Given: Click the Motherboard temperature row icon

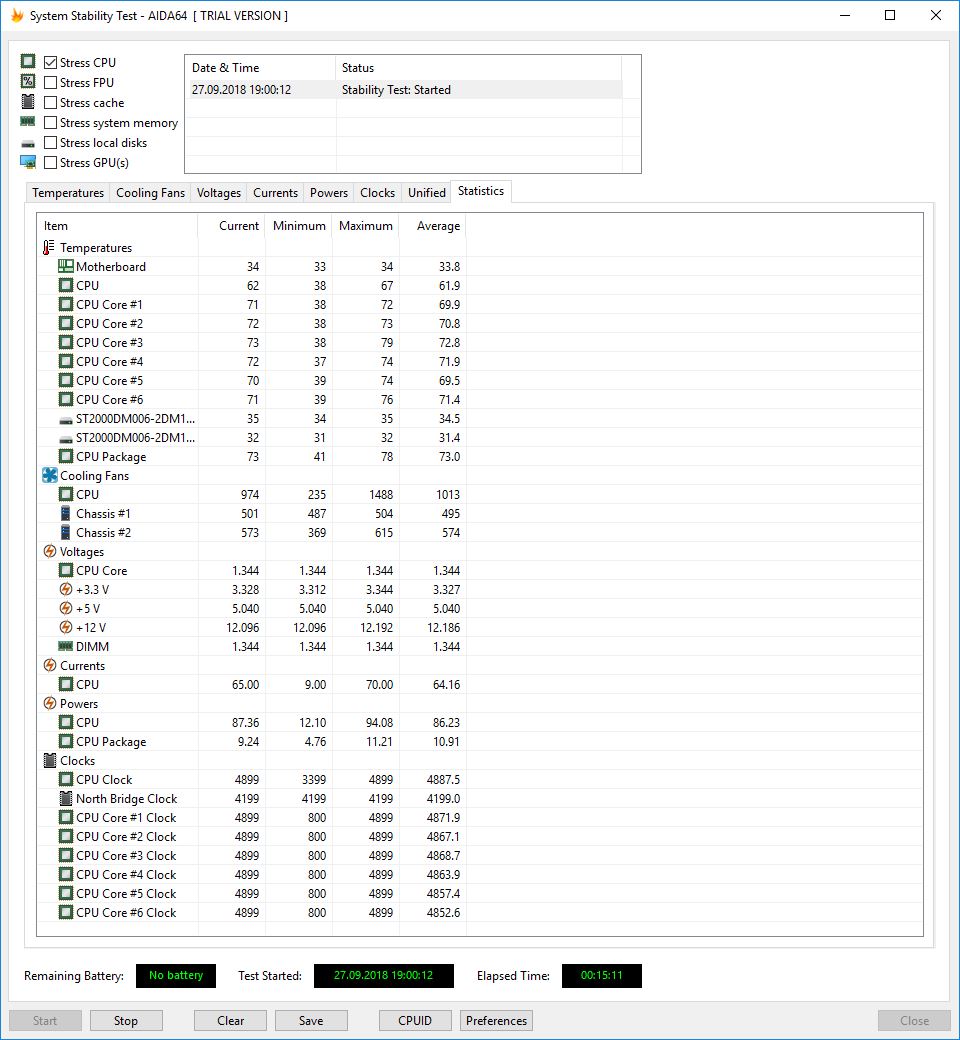Looking at the screenshot, I should click(66, 267).
